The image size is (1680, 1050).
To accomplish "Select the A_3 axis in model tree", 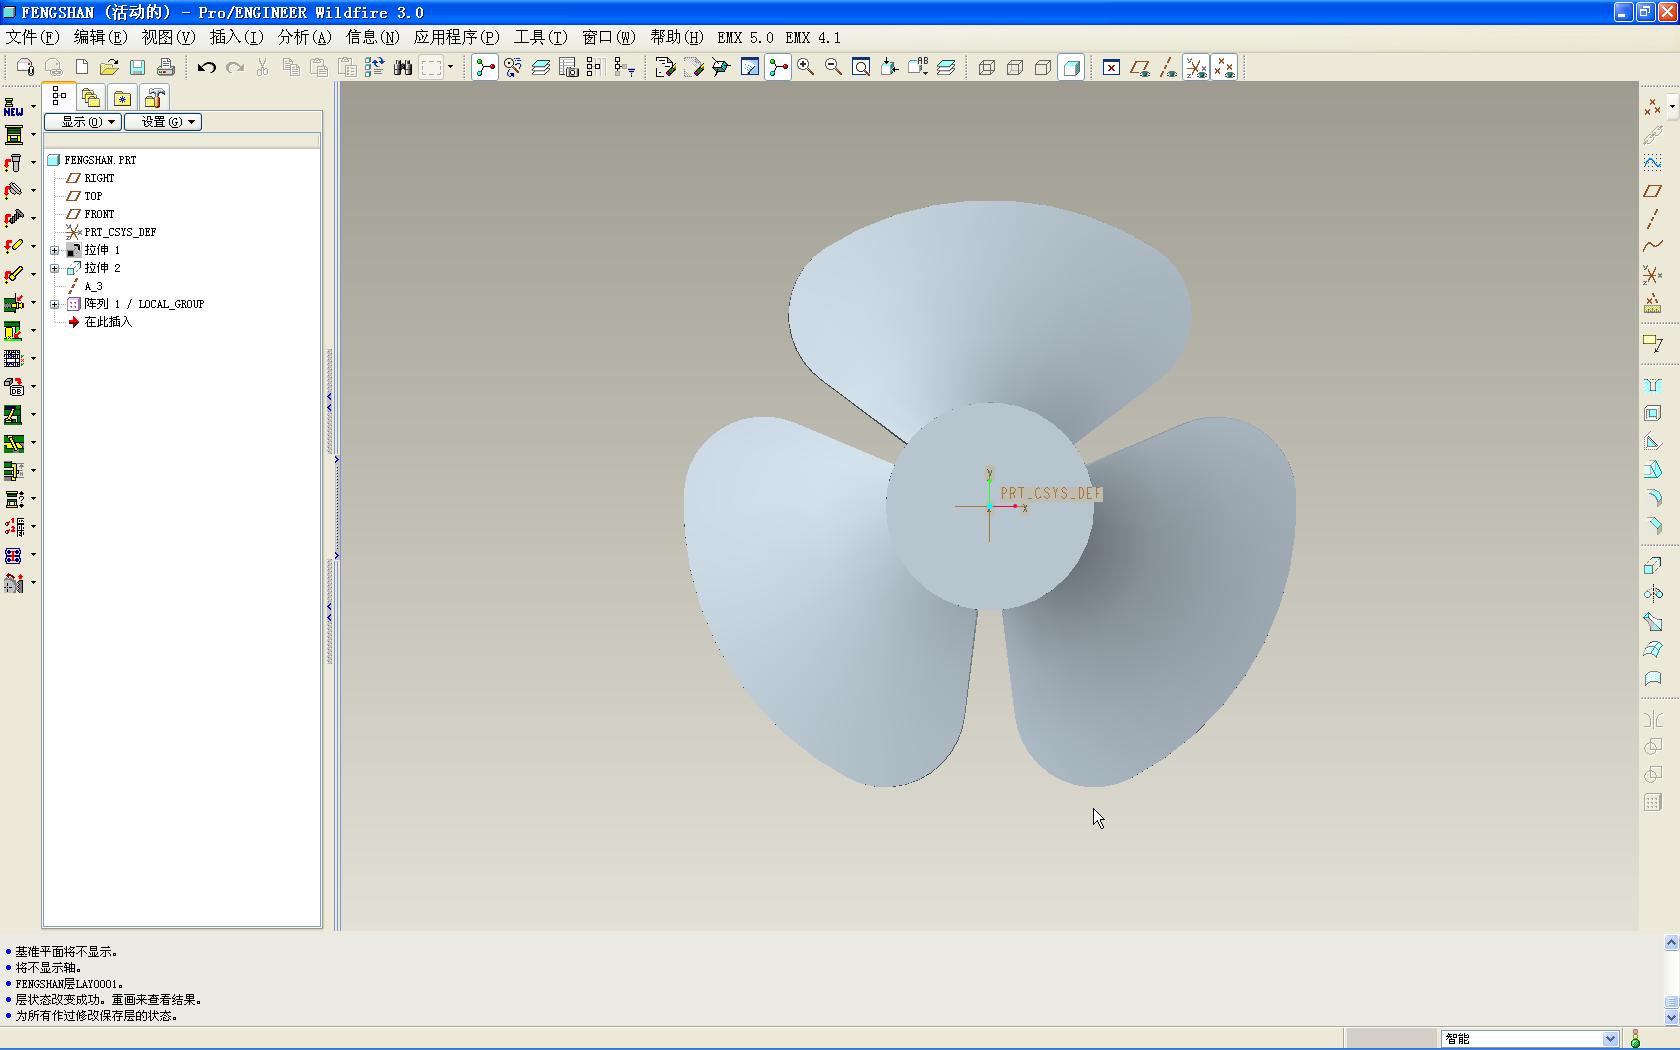I will (x=93, y=286).
